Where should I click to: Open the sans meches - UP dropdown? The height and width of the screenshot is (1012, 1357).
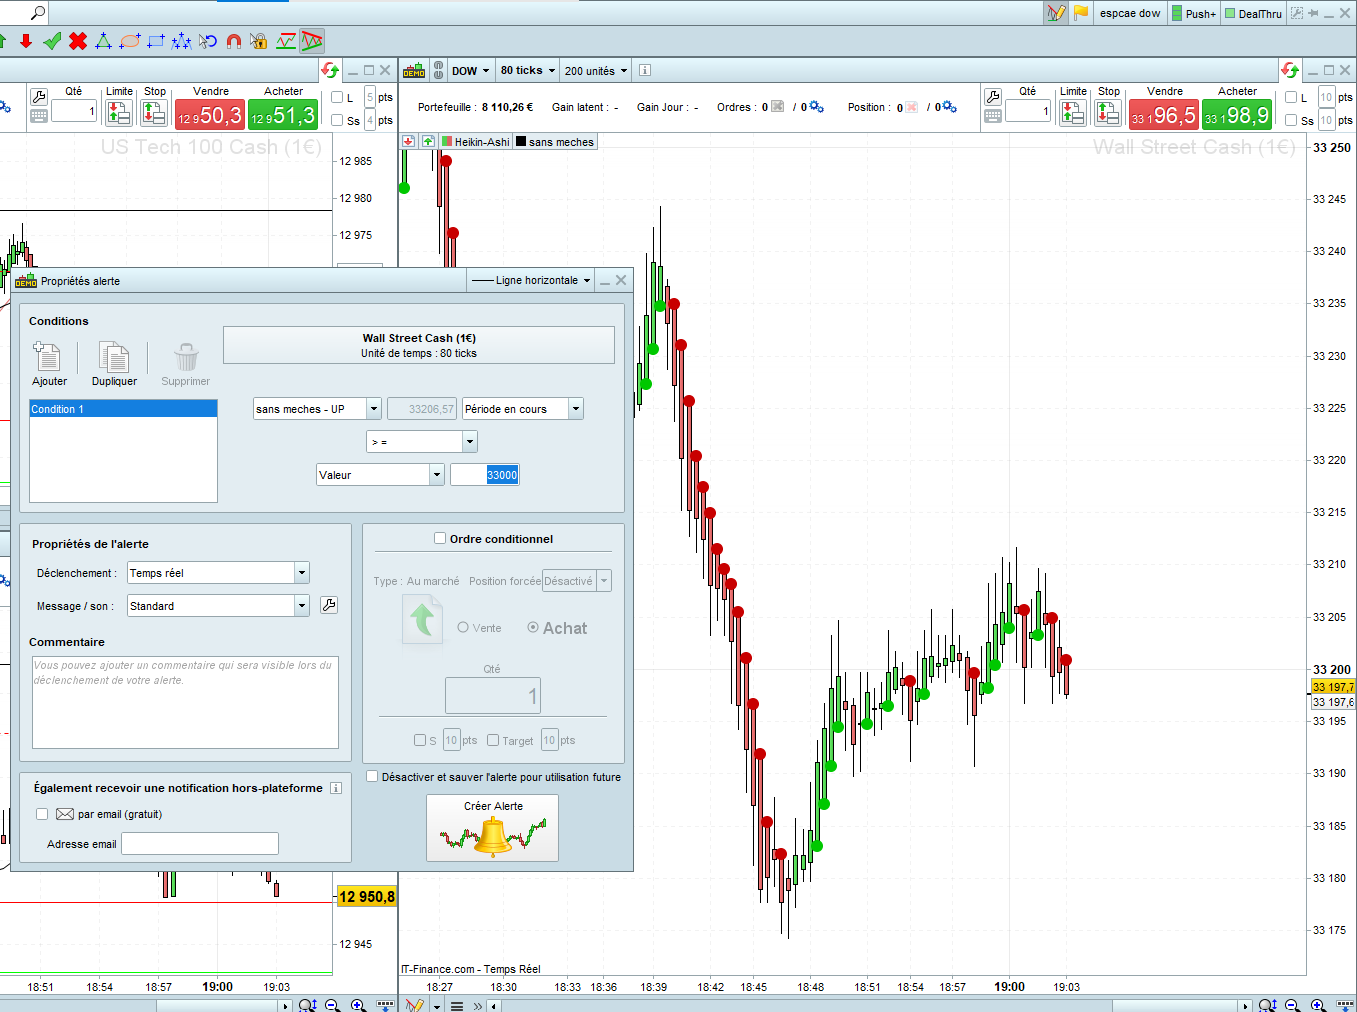(317, 409)
